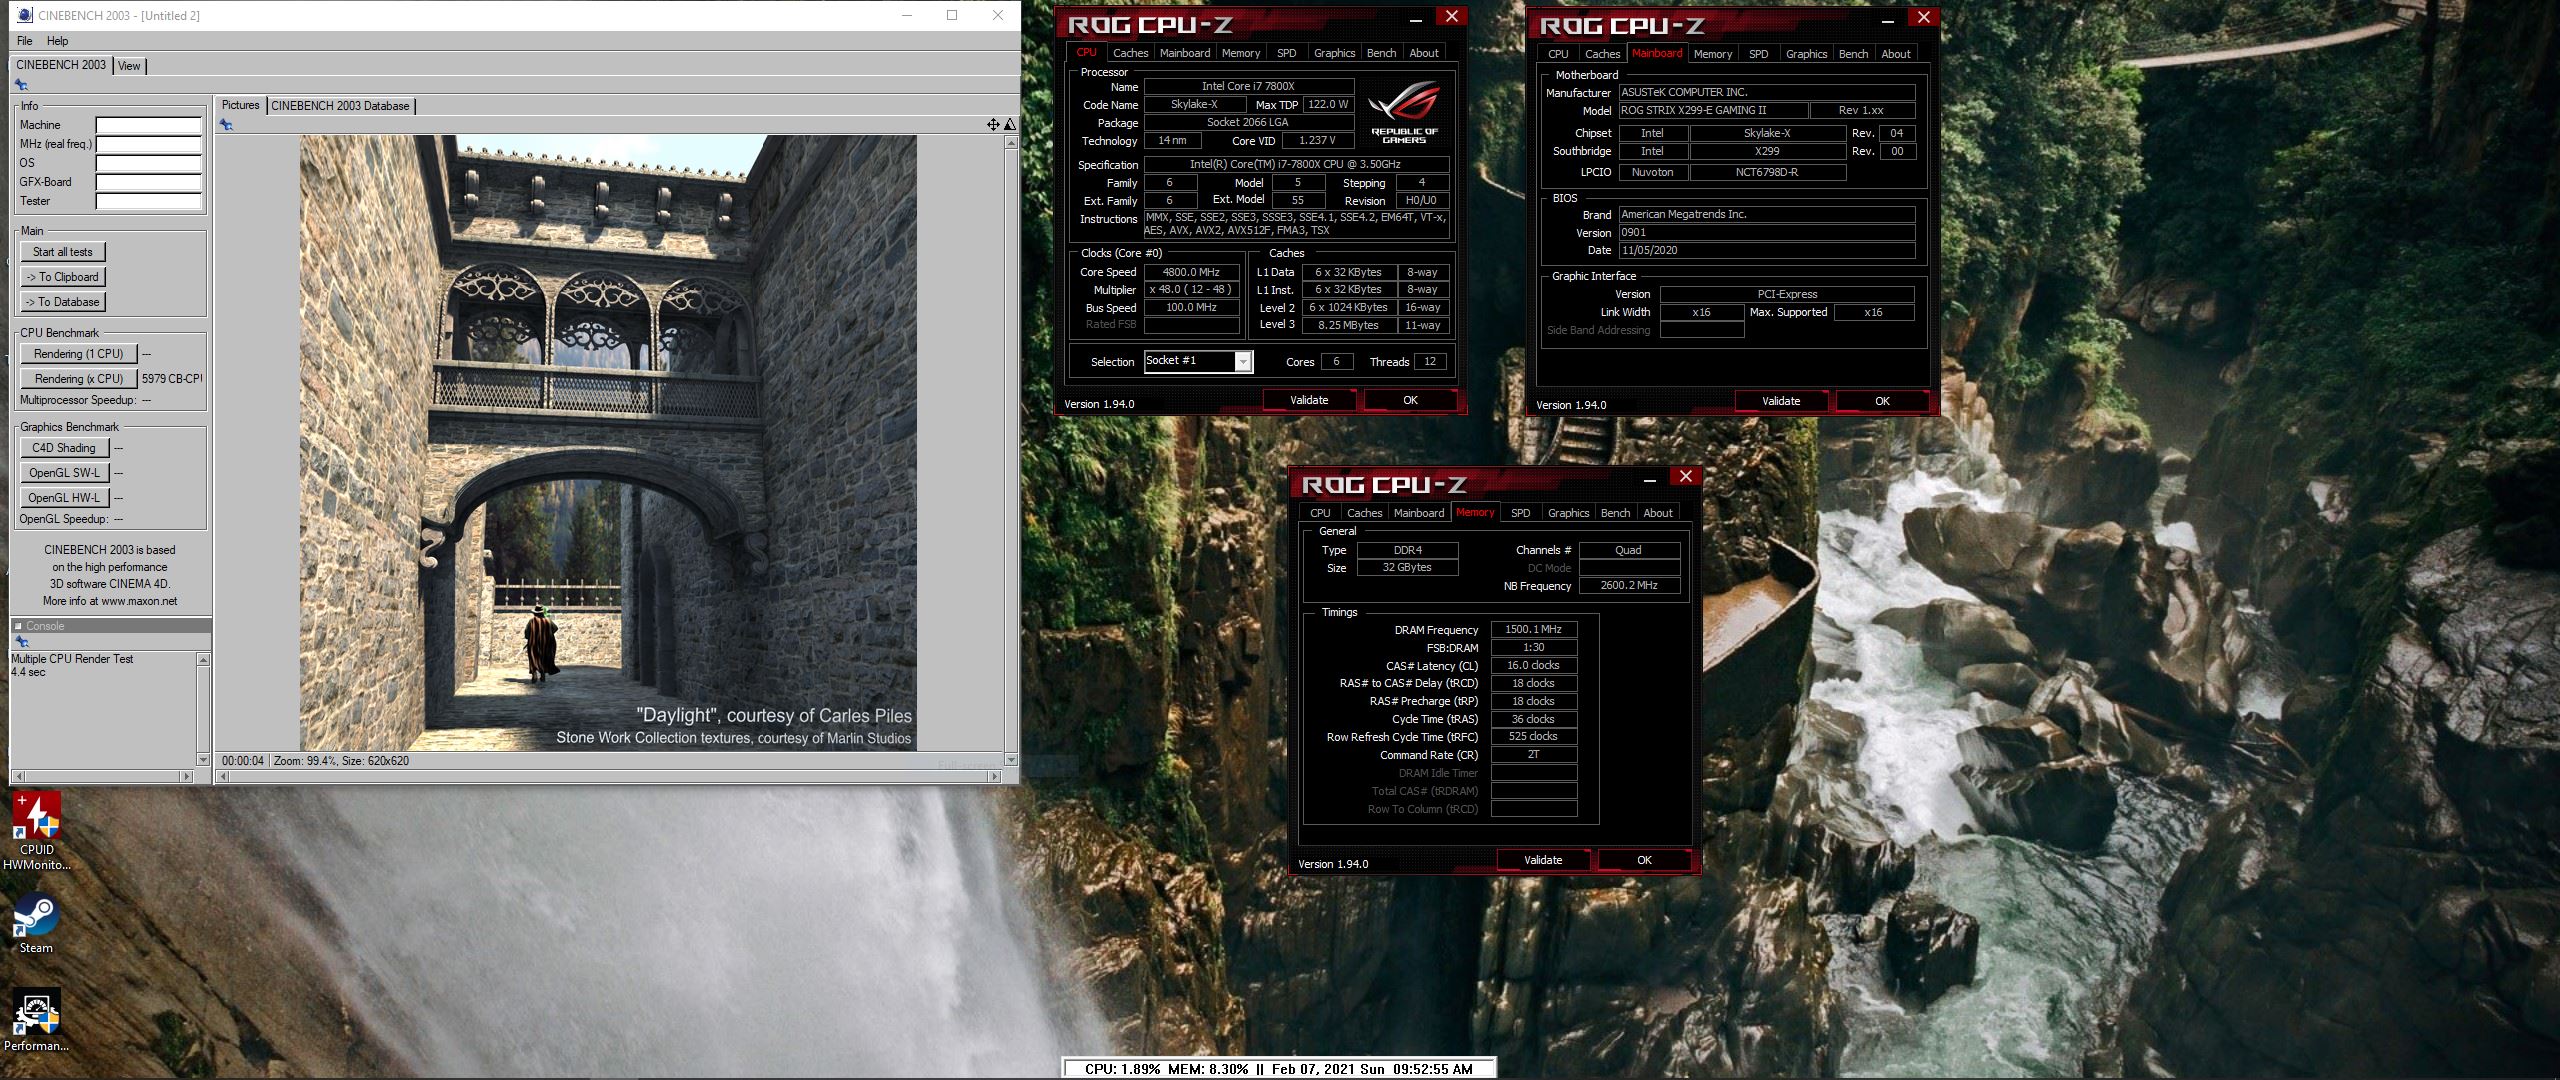Open the Steam desktop icon
This screenshot has width=2560, height=1080.
[36, 922]
